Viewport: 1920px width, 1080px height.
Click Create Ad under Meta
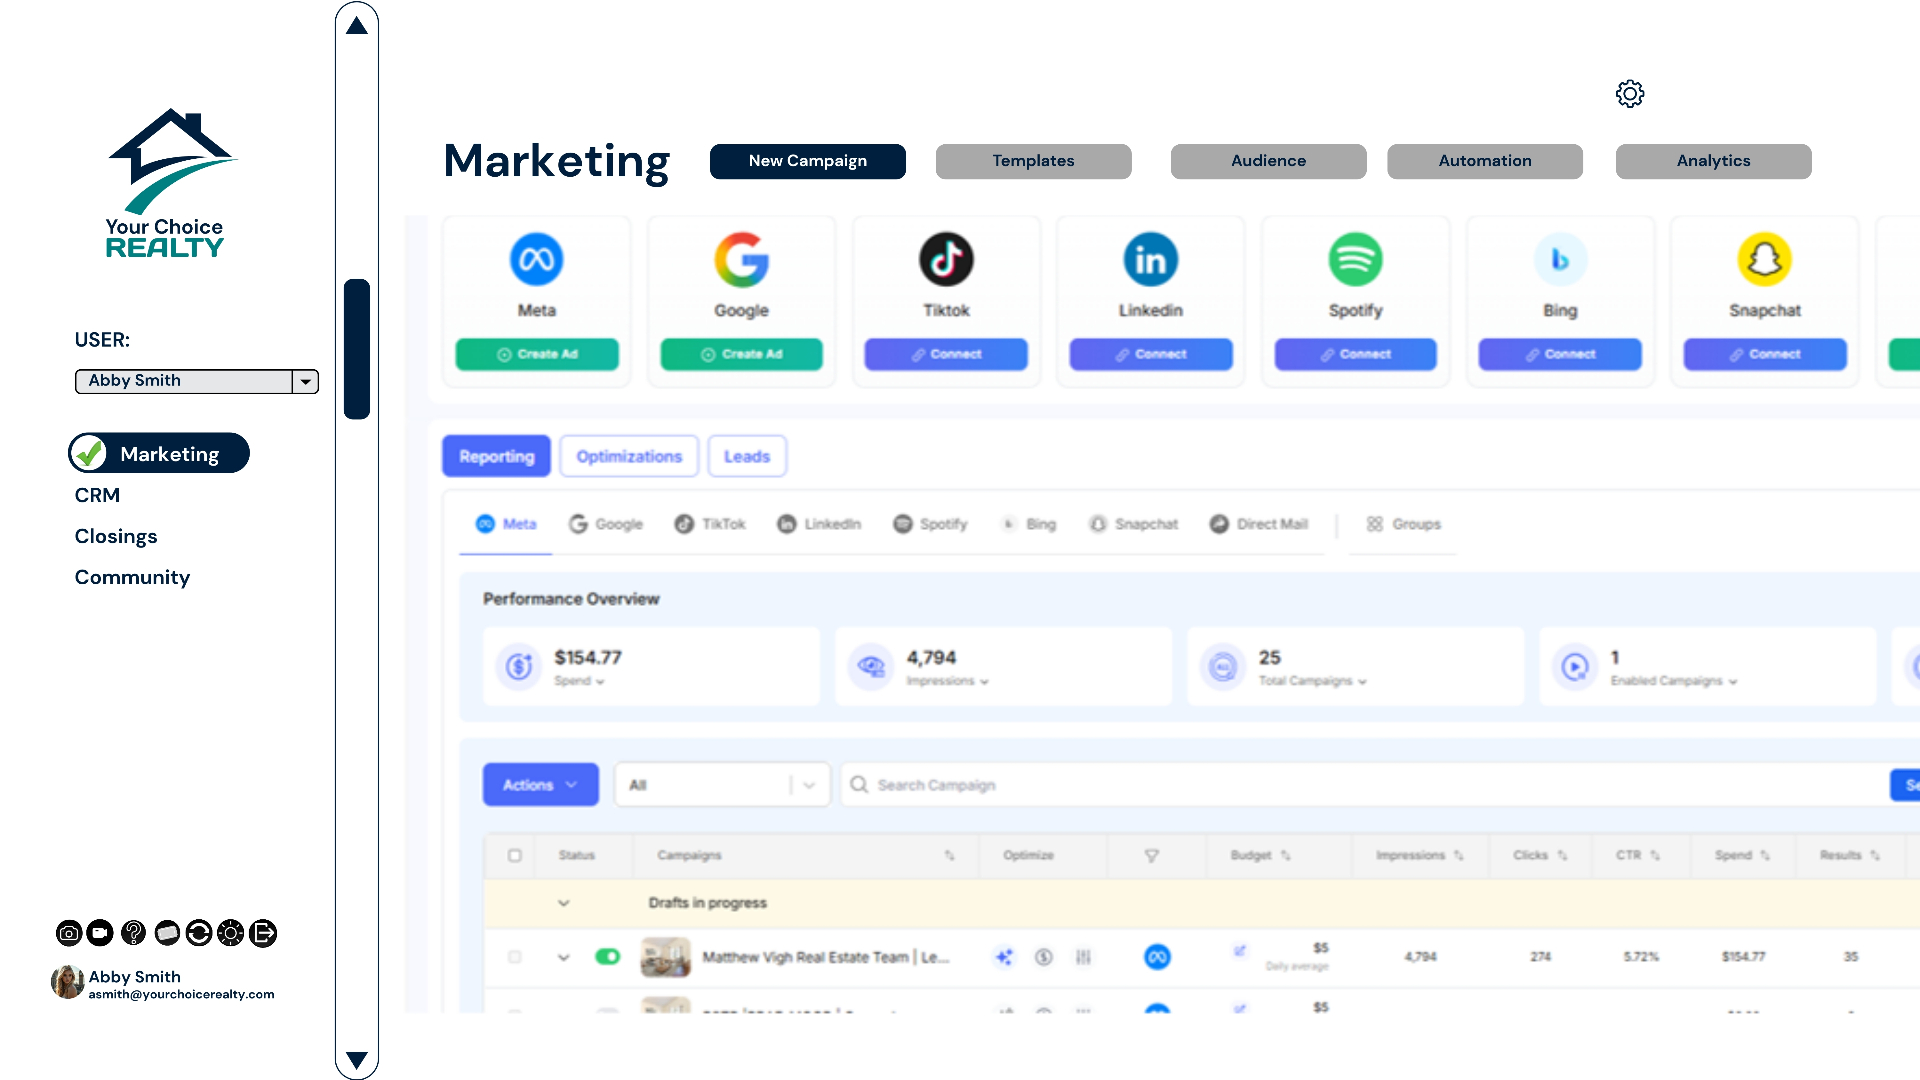(x=537, y=354)
